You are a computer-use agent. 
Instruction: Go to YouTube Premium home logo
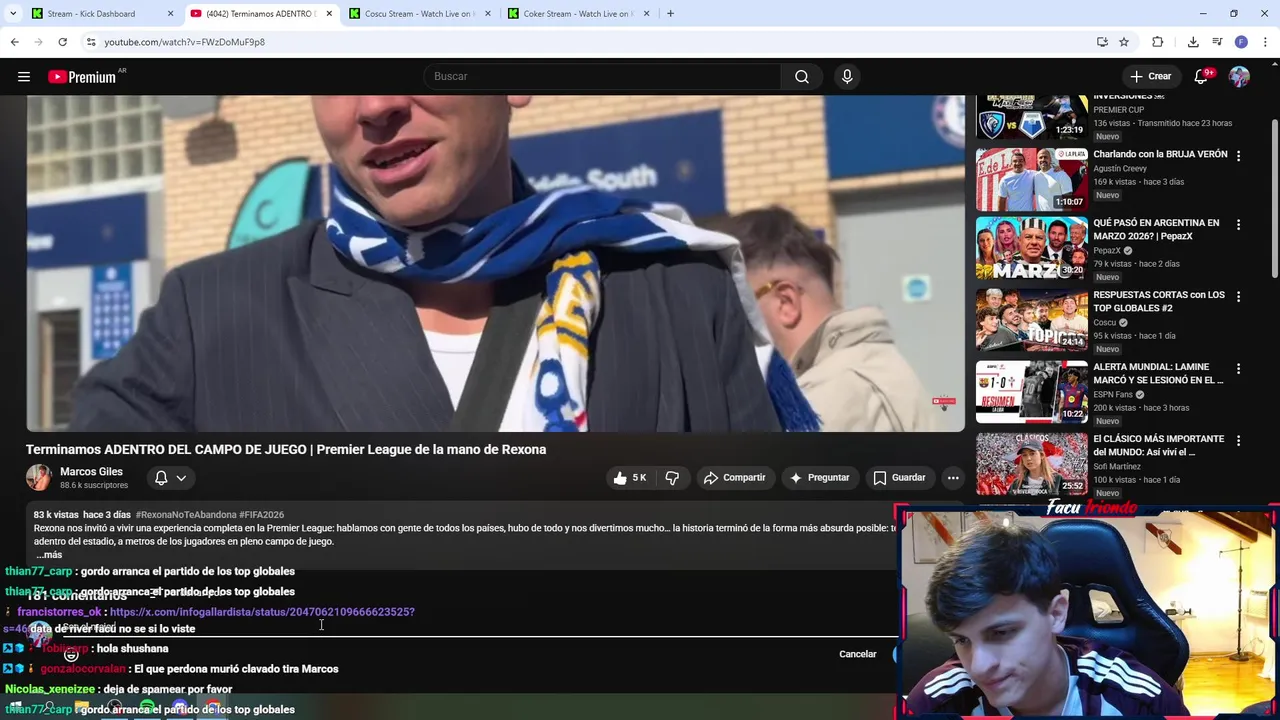(82, 77)
